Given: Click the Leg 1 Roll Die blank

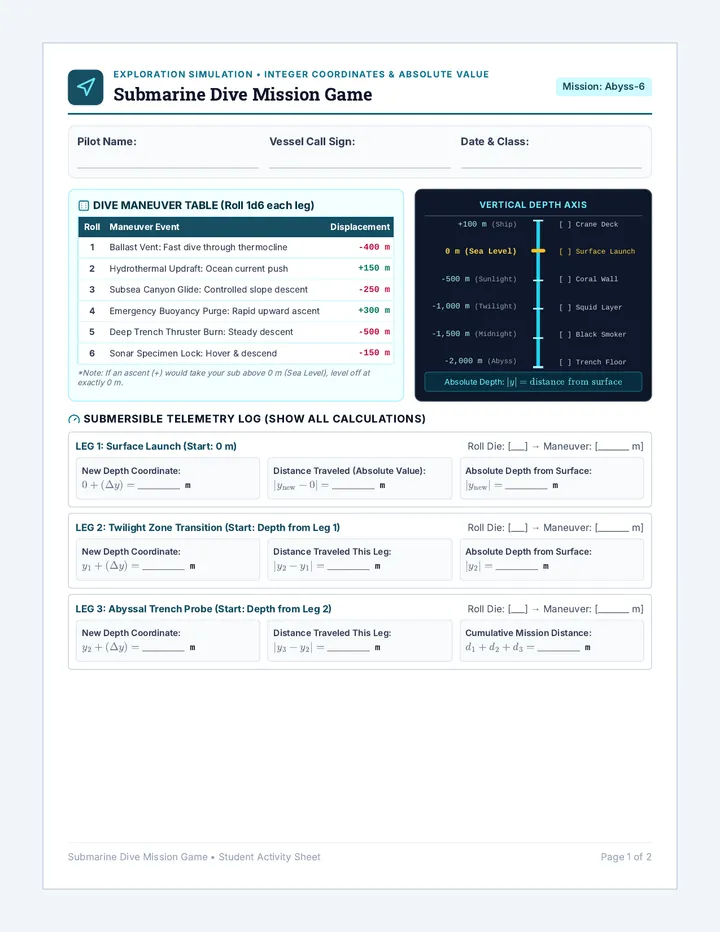Looking at the screenshot, I should 518,447.
